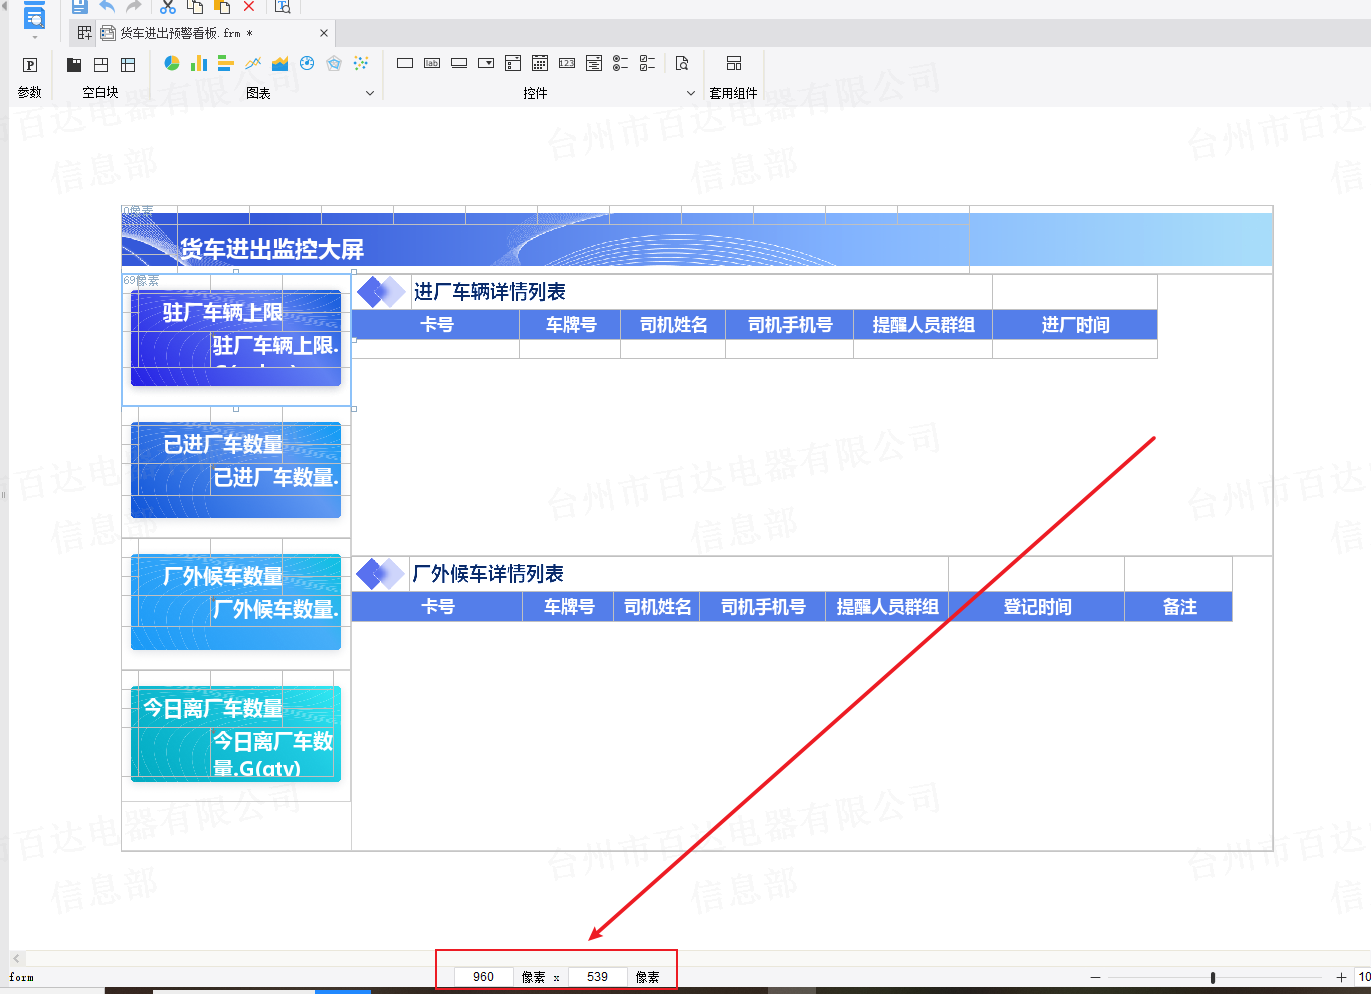The width and height of the screenshot is (1371, 994).
Task: Click 司机手机号 header in 厂外候车详情列表 table
Action: pyautogui.click(x=763, y=607)
